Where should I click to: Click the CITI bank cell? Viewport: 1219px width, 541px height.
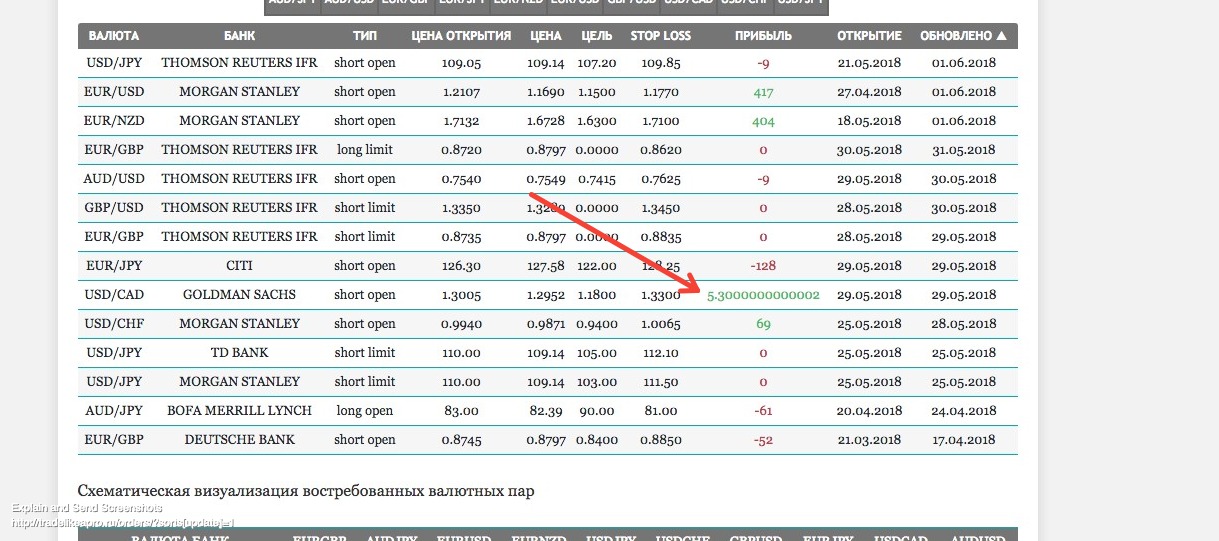click(240, 266)
